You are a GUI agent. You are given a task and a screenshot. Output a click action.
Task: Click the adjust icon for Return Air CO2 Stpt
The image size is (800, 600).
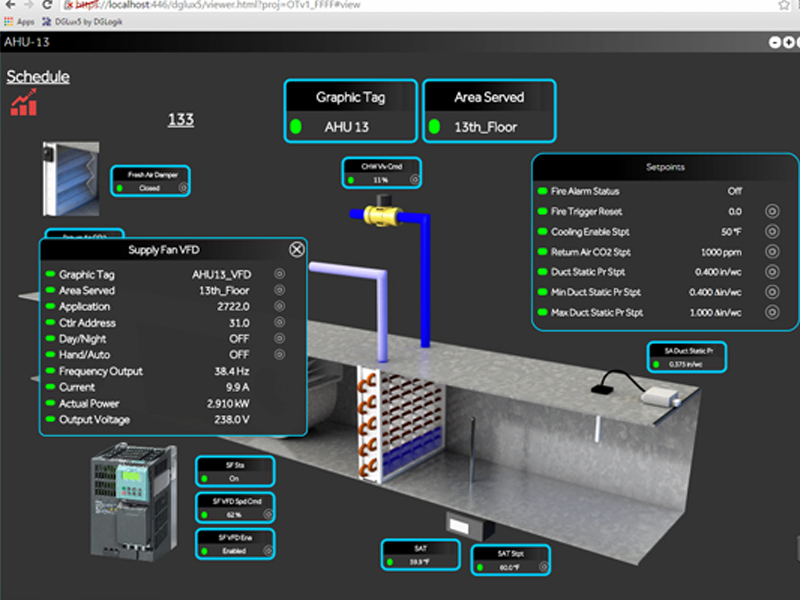click(771, 252)
